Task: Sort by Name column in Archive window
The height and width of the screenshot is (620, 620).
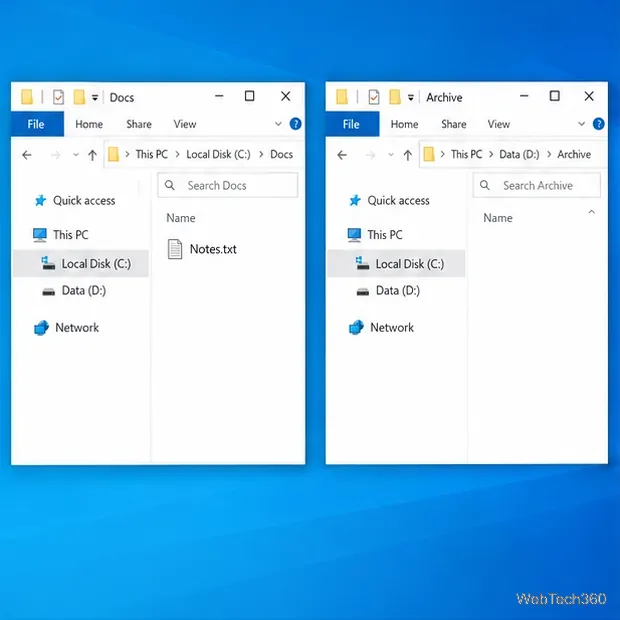Action: click(x=498, y=218)
